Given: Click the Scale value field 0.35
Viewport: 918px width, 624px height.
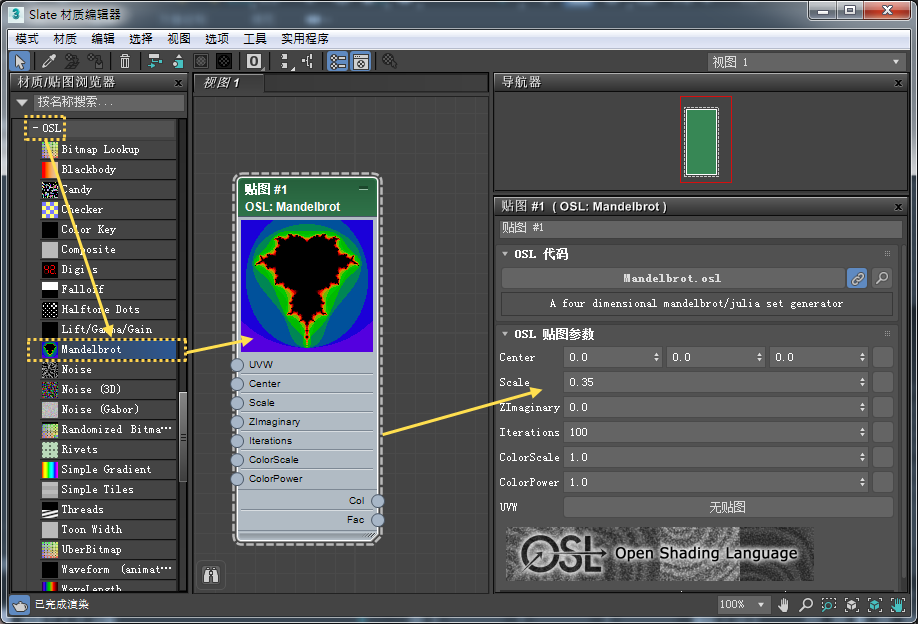Looking at the screenshot, I should (x=711, y=382).
